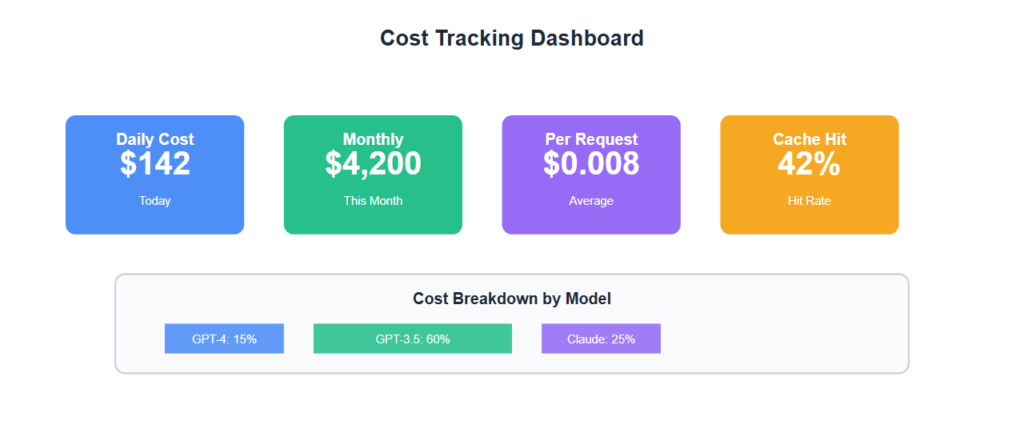This screenshot has width=1024, height=429.
Task: Click the This Month caption
Action: [x=373, y=201]
